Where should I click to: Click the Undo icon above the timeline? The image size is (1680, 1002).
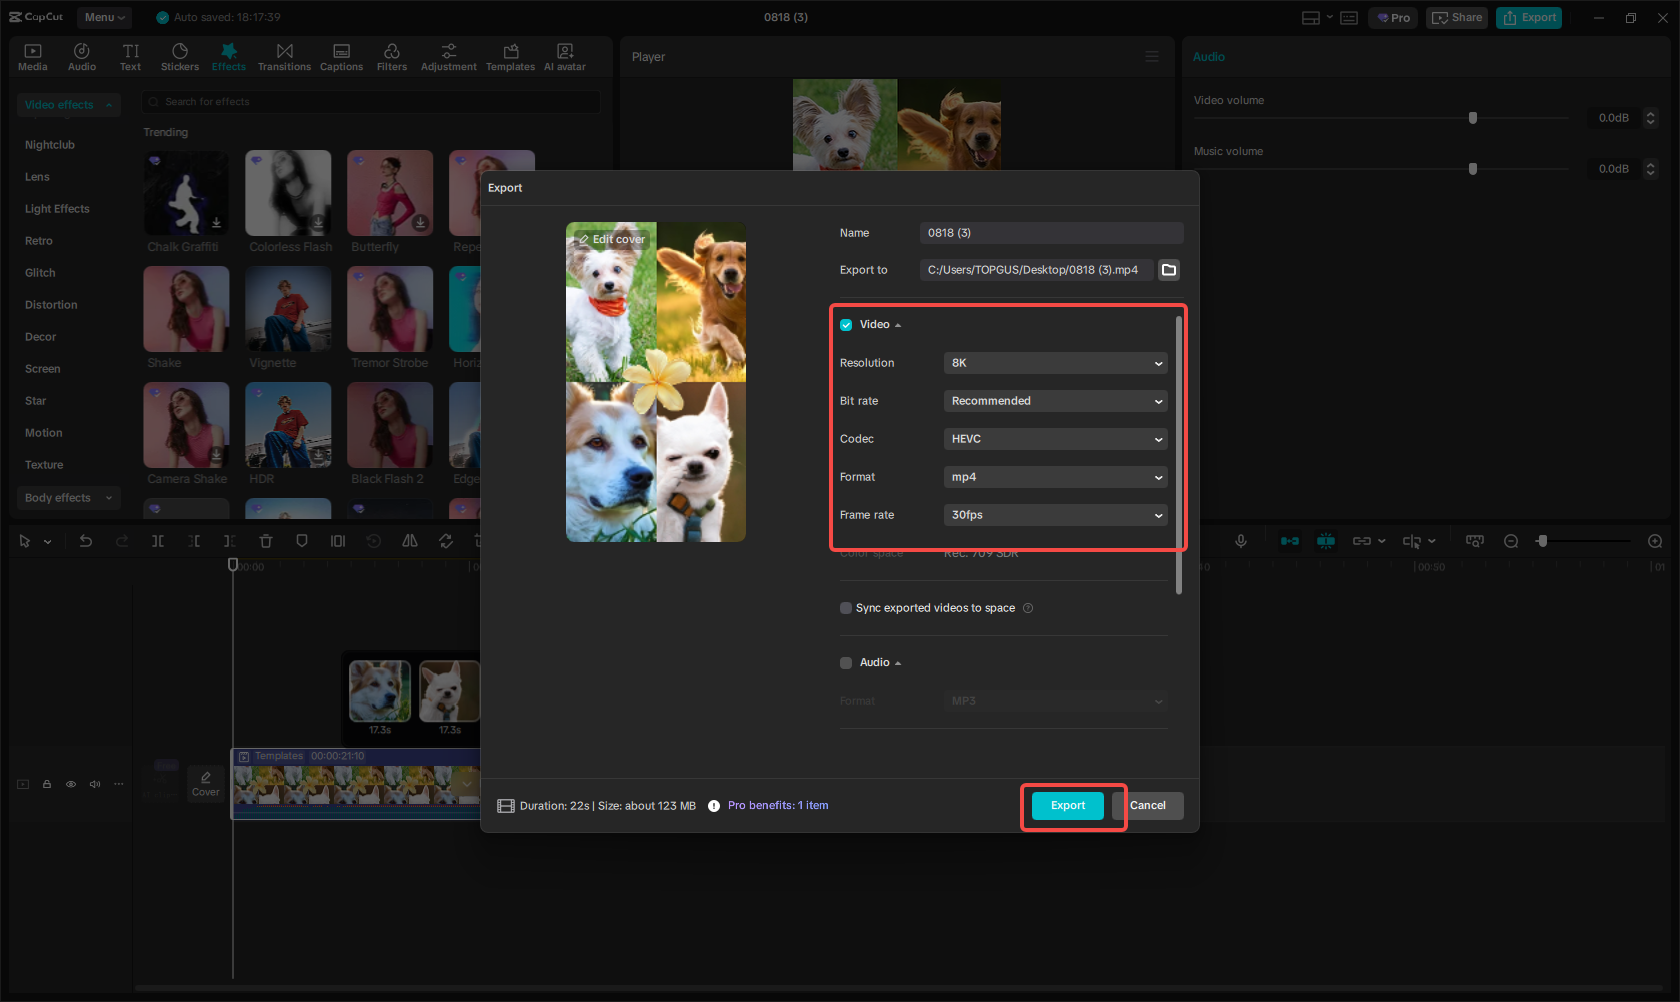86,540
